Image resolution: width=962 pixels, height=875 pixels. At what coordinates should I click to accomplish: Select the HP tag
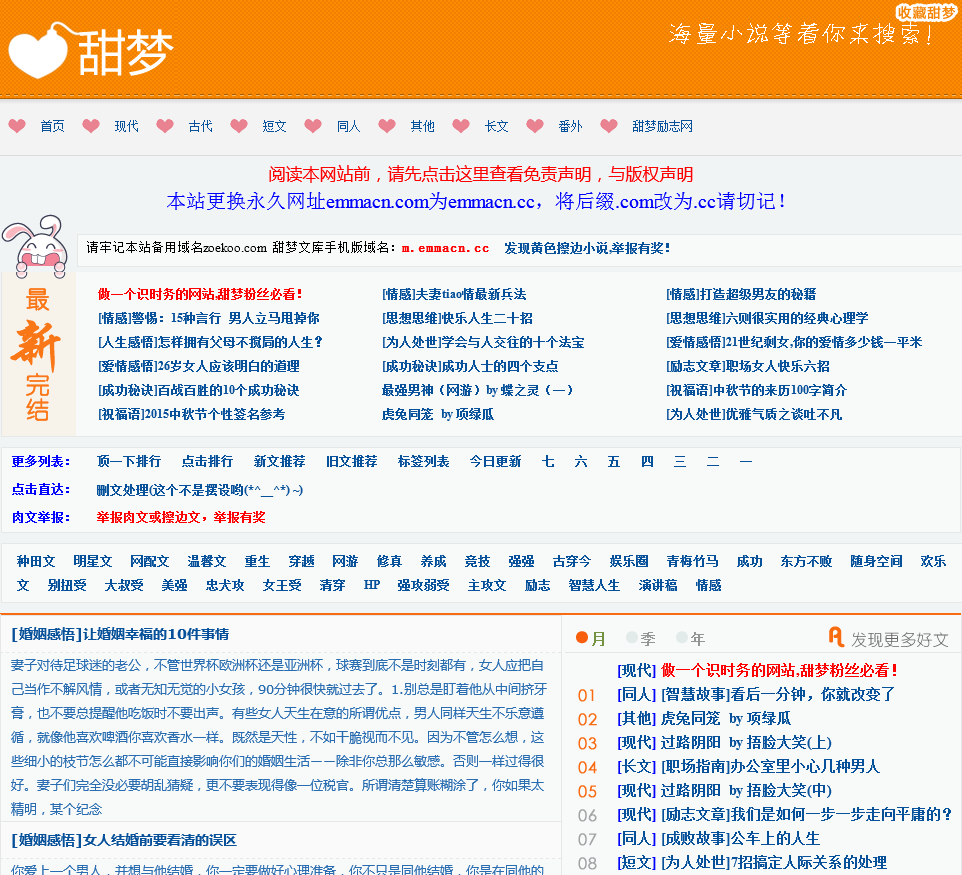tap(372, 585)
